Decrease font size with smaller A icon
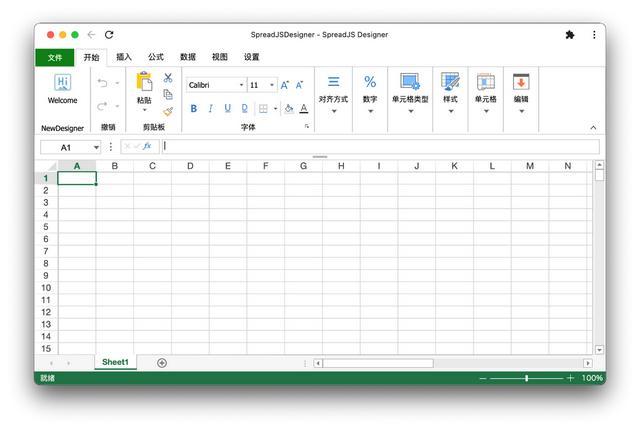This screenshot has width=640, height=430. pos(299,85)
